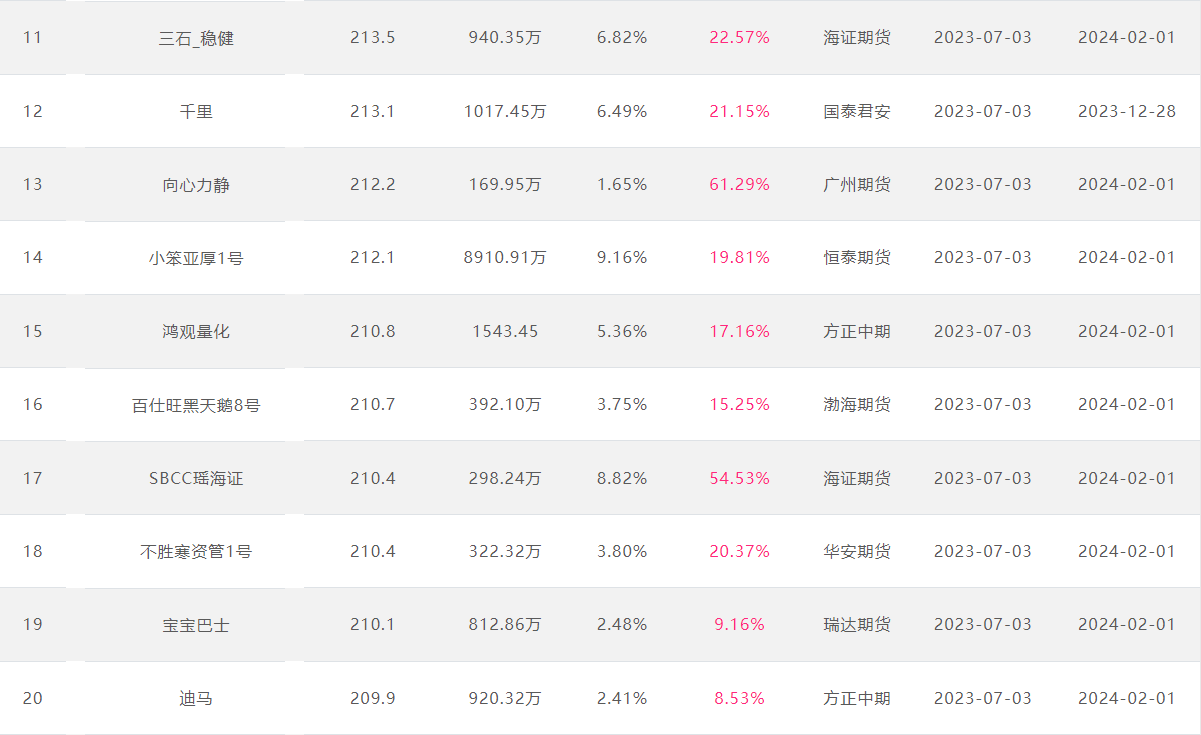This screenshot has height=735, width=1201.
Task: Click the 54.53% return value
Action: (x=740, y=478)
